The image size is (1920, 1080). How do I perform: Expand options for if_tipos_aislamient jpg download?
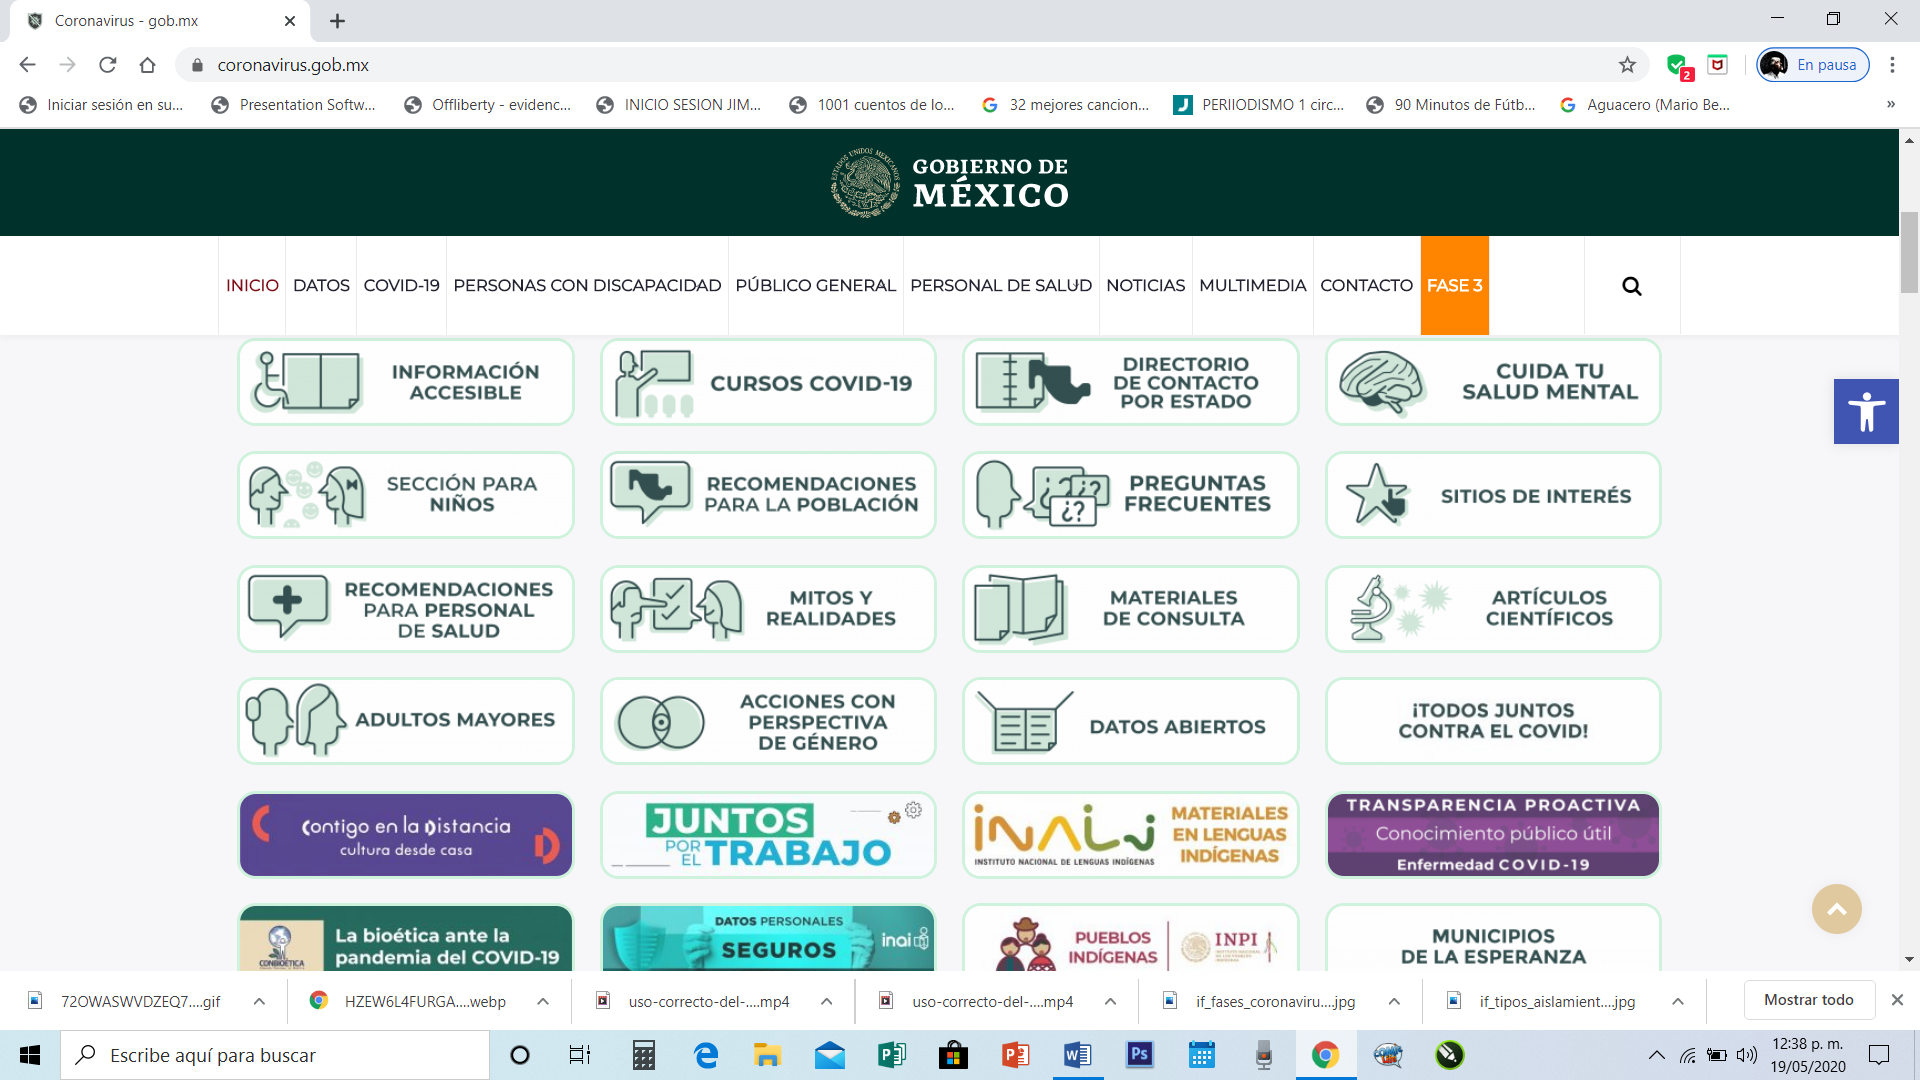[x=1678, y=1001]
